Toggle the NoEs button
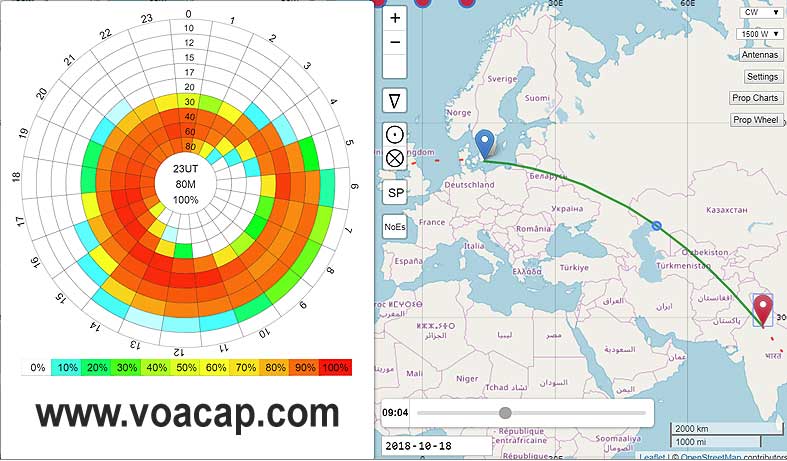 [x=395, y=227]
